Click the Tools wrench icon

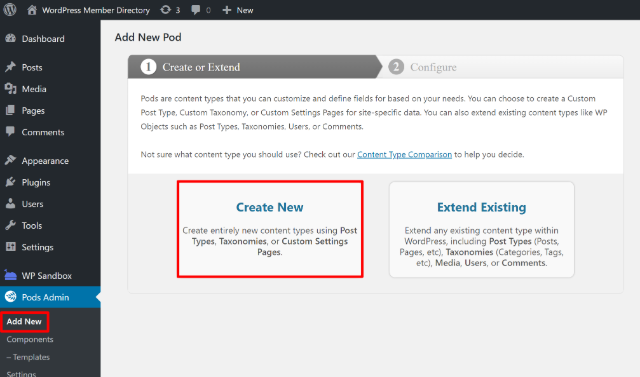click(10, 225)
